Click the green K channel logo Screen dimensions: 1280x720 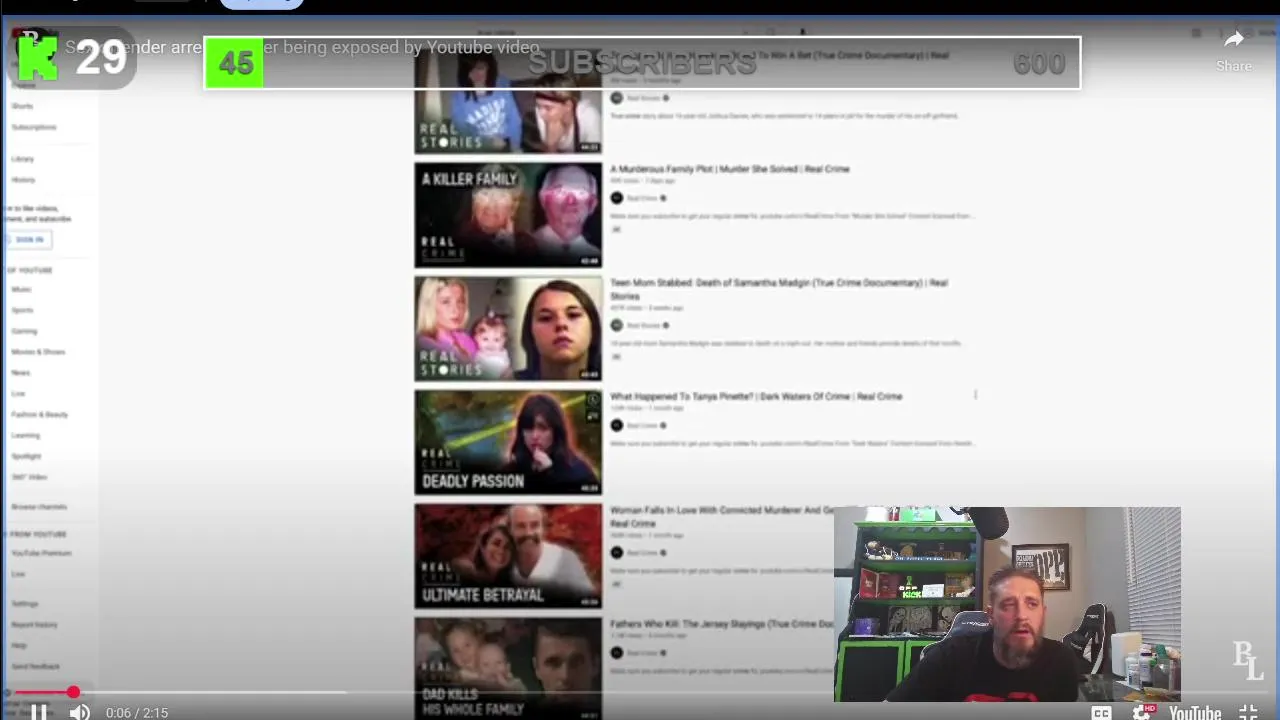38,57
